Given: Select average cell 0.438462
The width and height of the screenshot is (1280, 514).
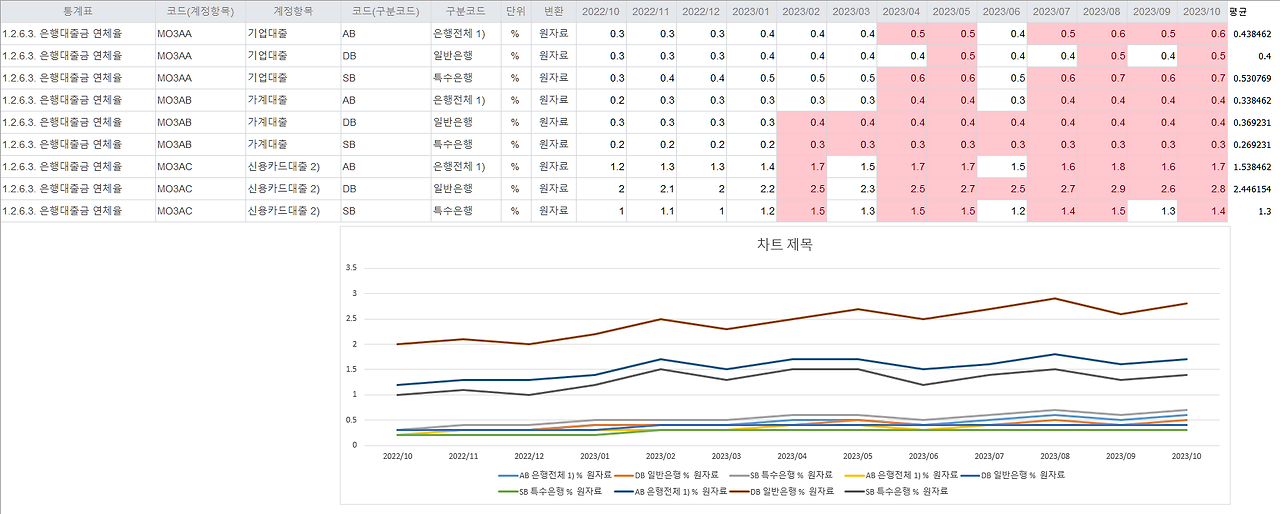Looking at the screenshot, I should click(1252, 33).
